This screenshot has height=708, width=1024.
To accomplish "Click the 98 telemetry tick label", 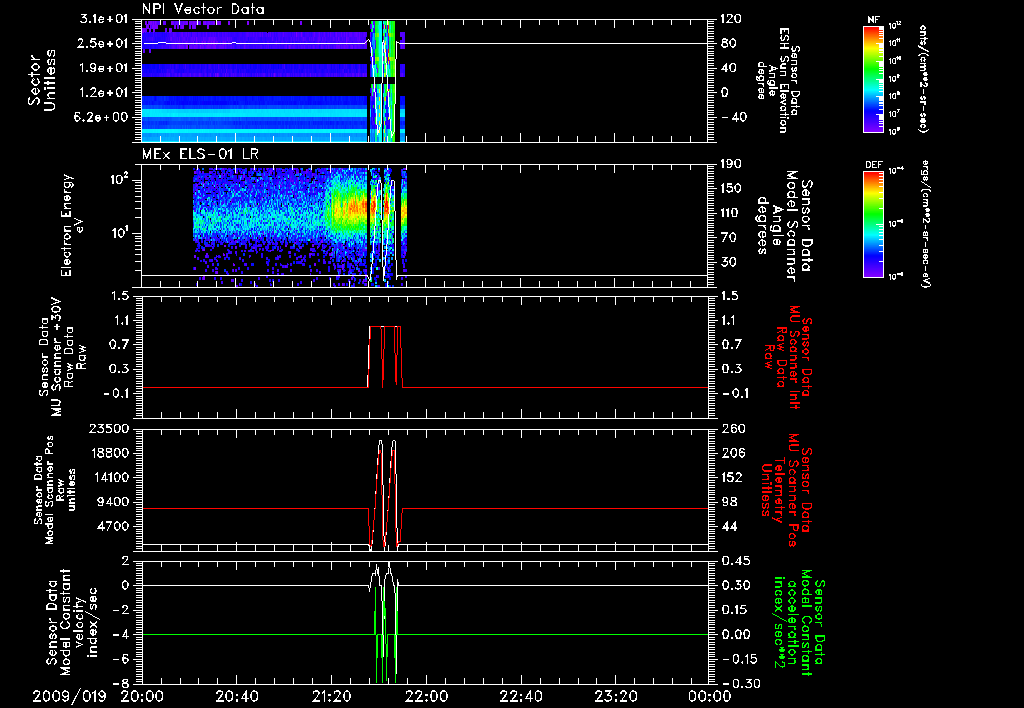I will (x=729, y=502).
